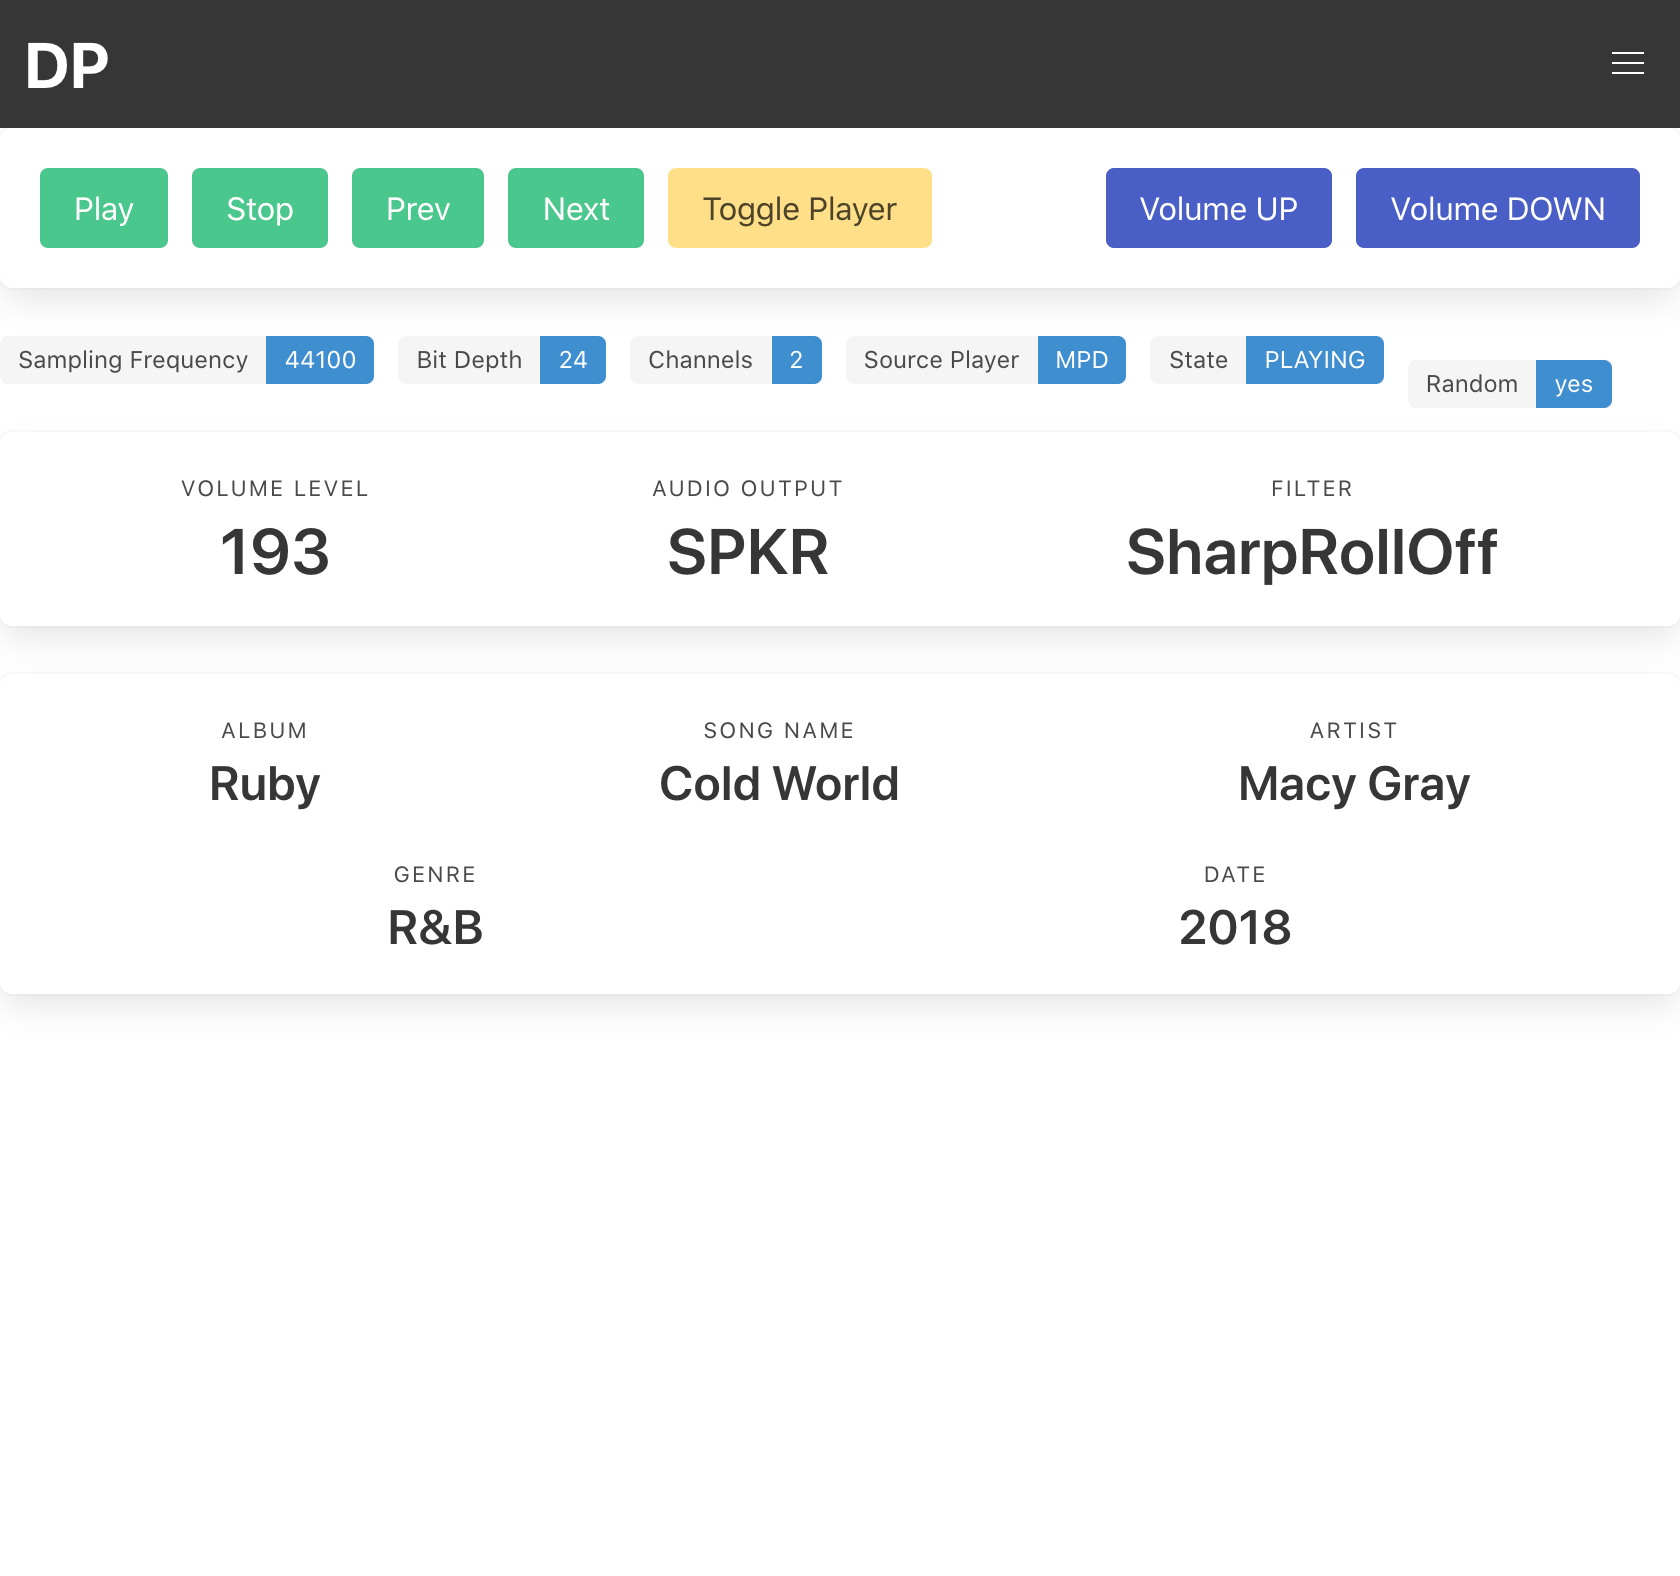Click the FILTER heading
The width and height of the screenshot is (1680, 1576).
(x=1312, y=489)
